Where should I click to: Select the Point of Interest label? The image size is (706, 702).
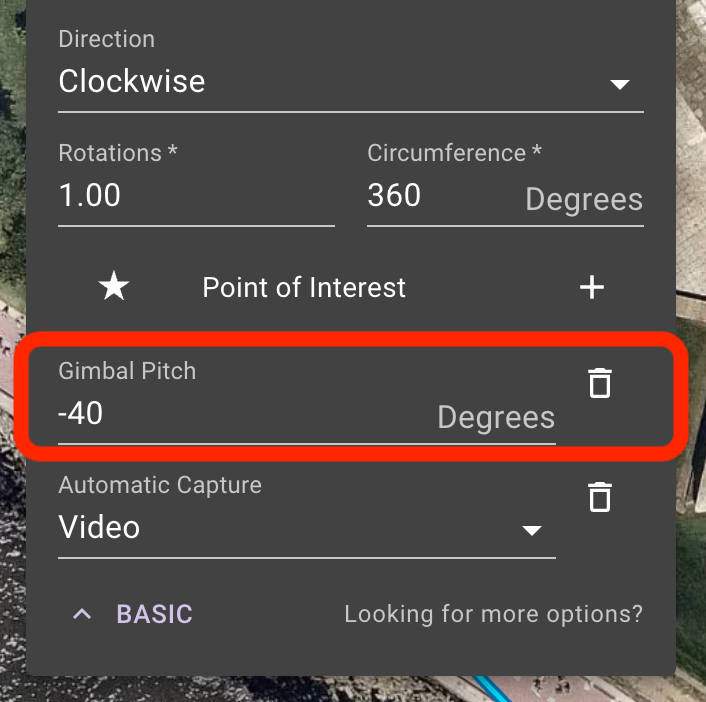point(304,287)
